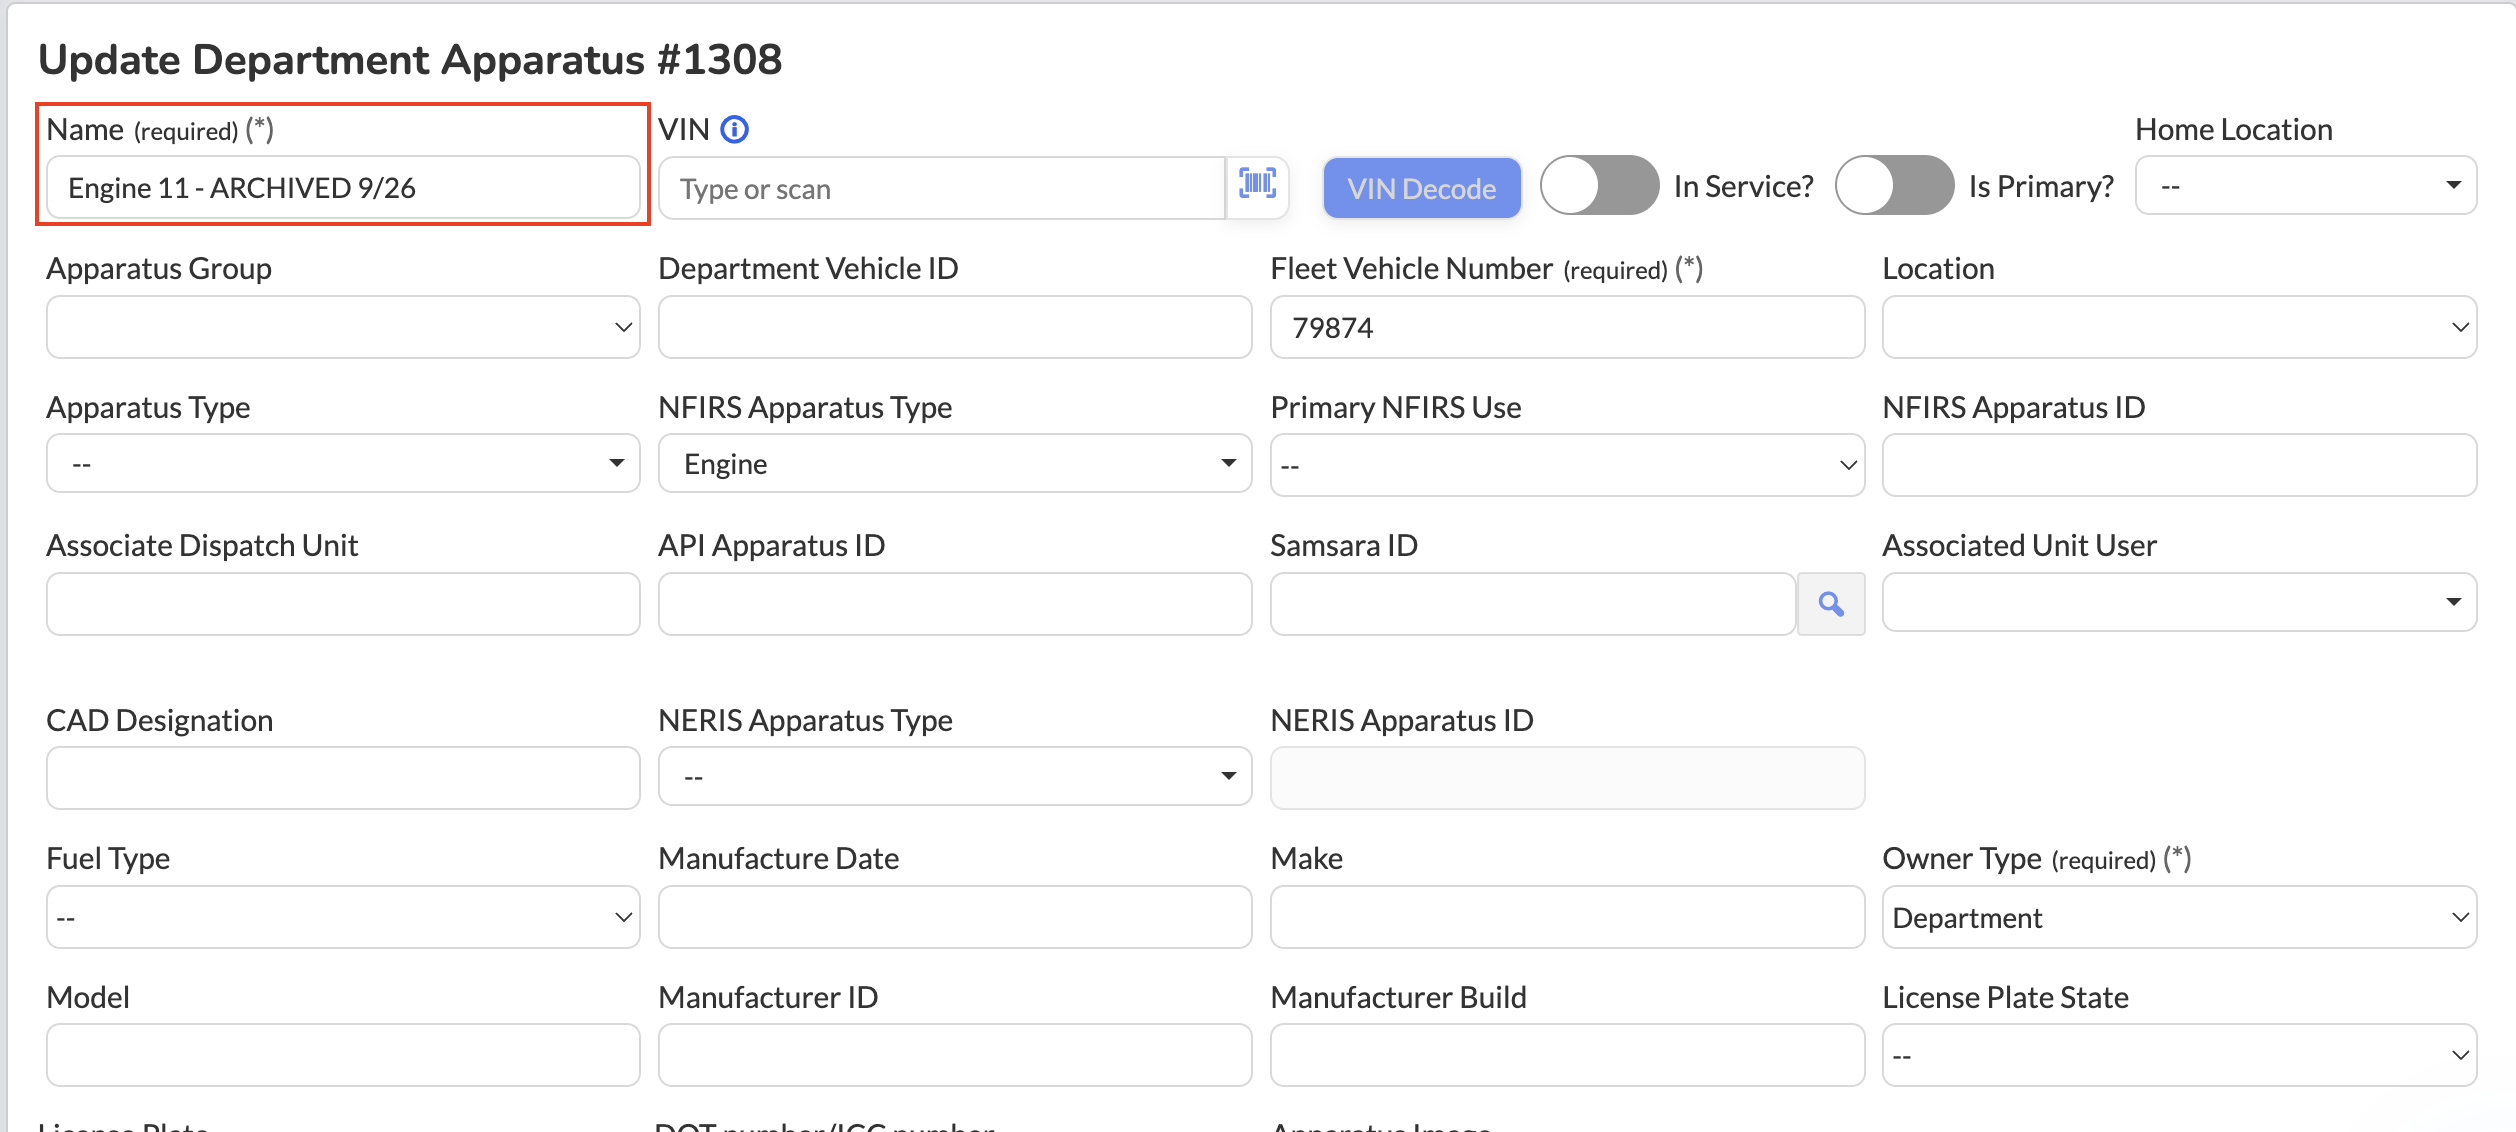Toggle the In Service switch

click(1599, 186)
